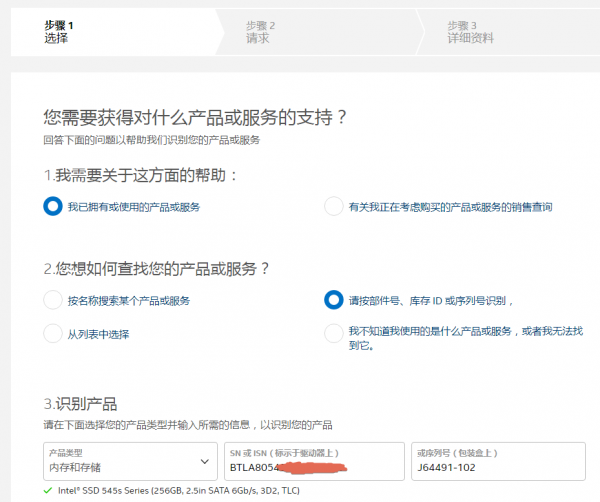Viewport: 600px width, 502px height.
Task: Choose the 我不知道我使用的是什么产品或服务 radio option
Action: click(x=334, y=333)
